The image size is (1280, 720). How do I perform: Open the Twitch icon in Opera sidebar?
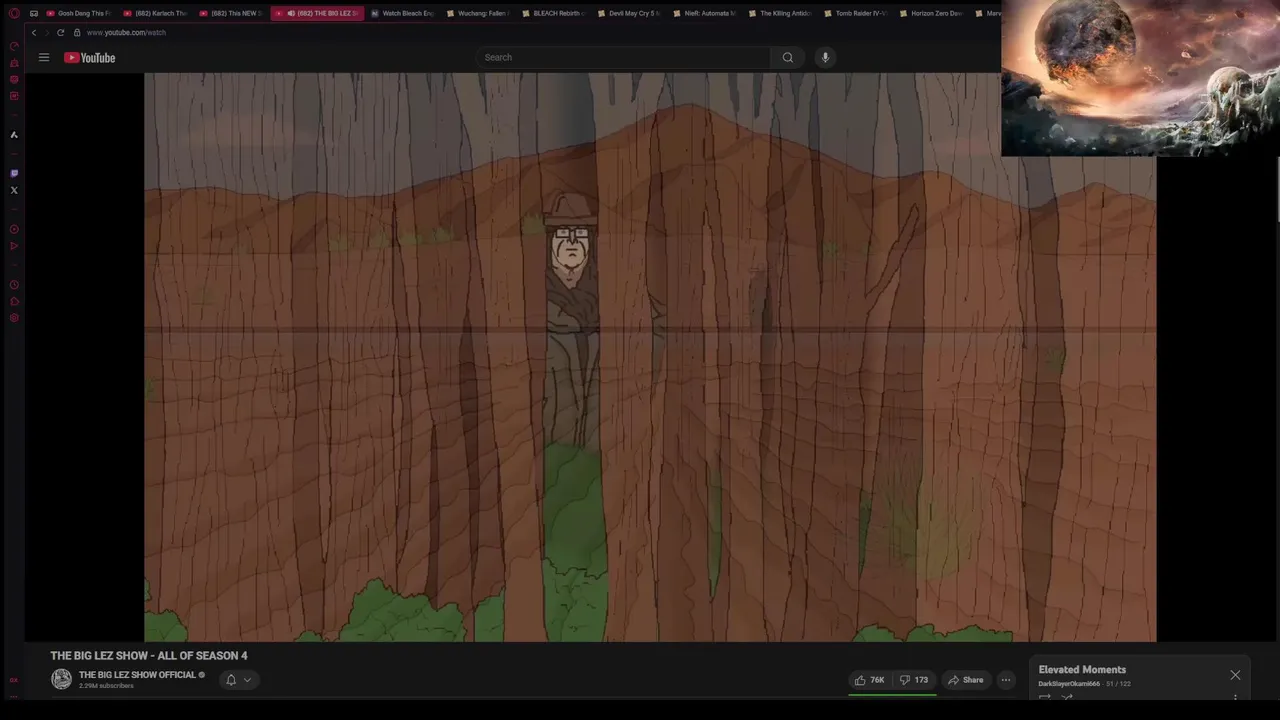click(x=14, y=173)
